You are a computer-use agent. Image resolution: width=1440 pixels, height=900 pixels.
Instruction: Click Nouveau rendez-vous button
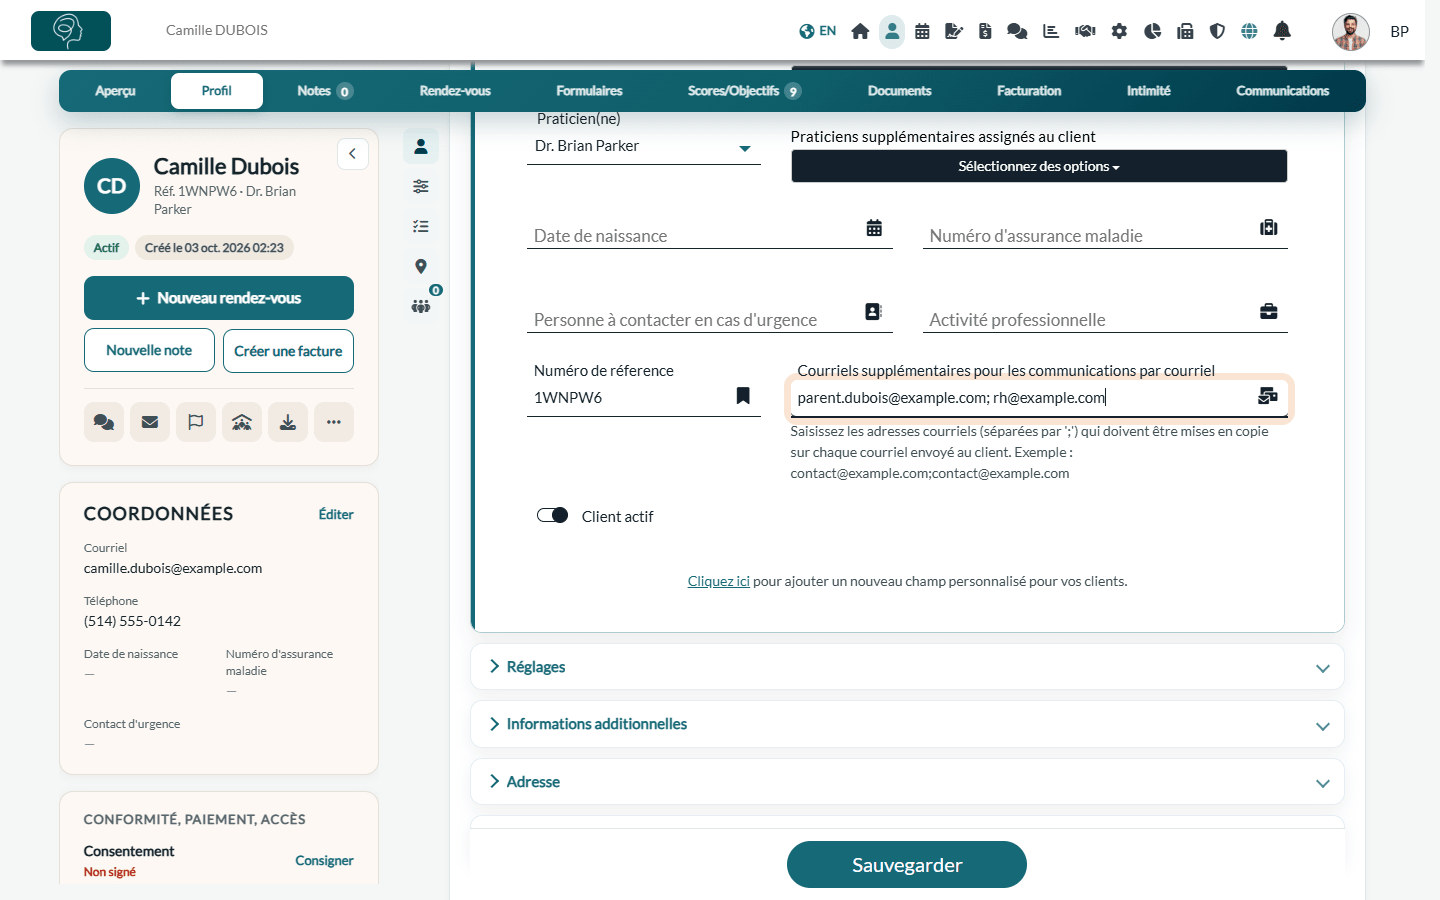click(219, 298)
